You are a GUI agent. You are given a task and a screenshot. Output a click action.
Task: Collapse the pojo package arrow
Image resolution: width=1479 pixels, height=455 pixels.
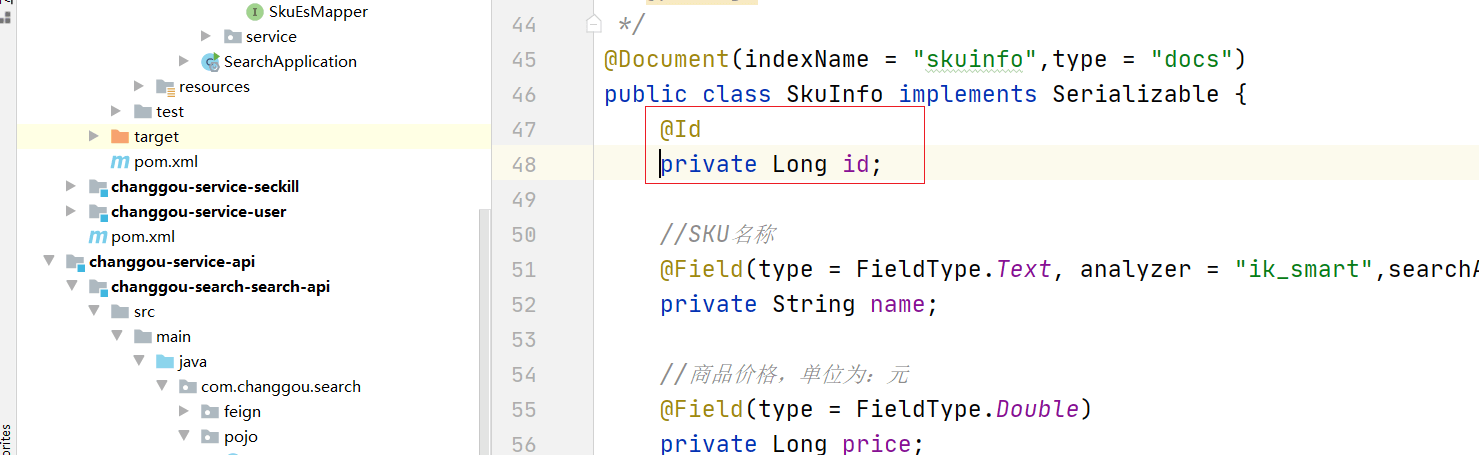[x=184, y=436]
